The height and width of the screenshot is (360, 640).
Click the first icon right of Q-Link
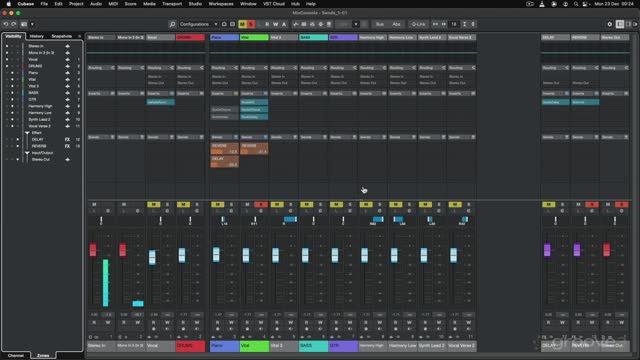pyautogui.click(x=435, y=24)
